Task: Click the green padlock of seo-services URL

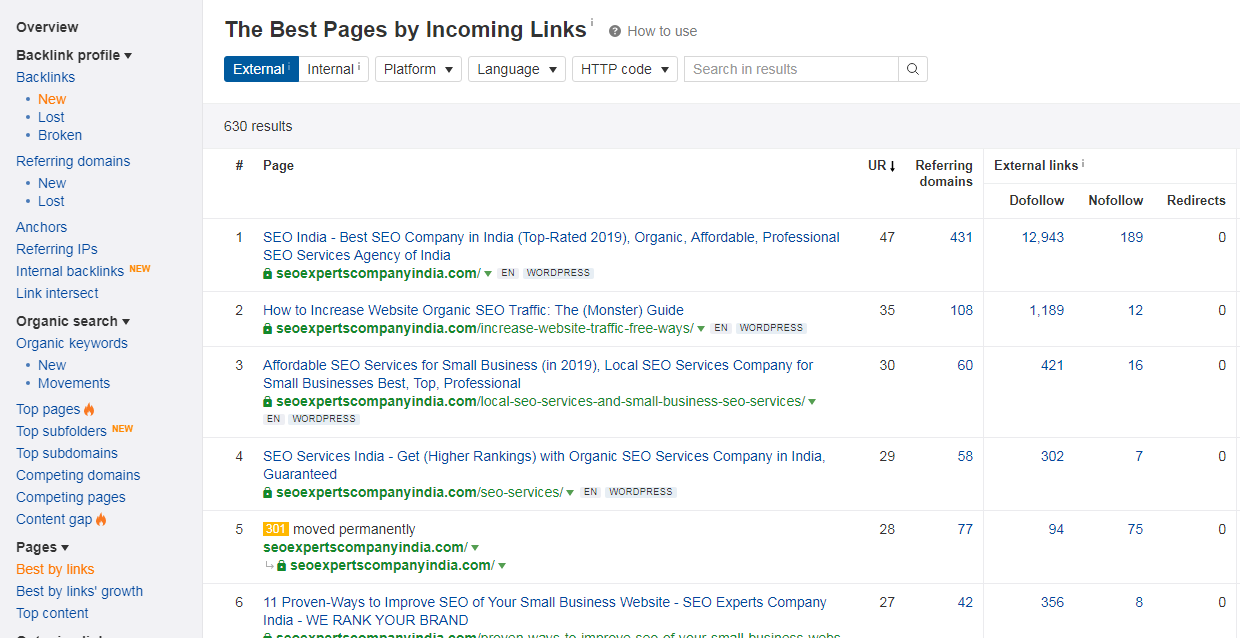Action: click(x=268, y=493)
